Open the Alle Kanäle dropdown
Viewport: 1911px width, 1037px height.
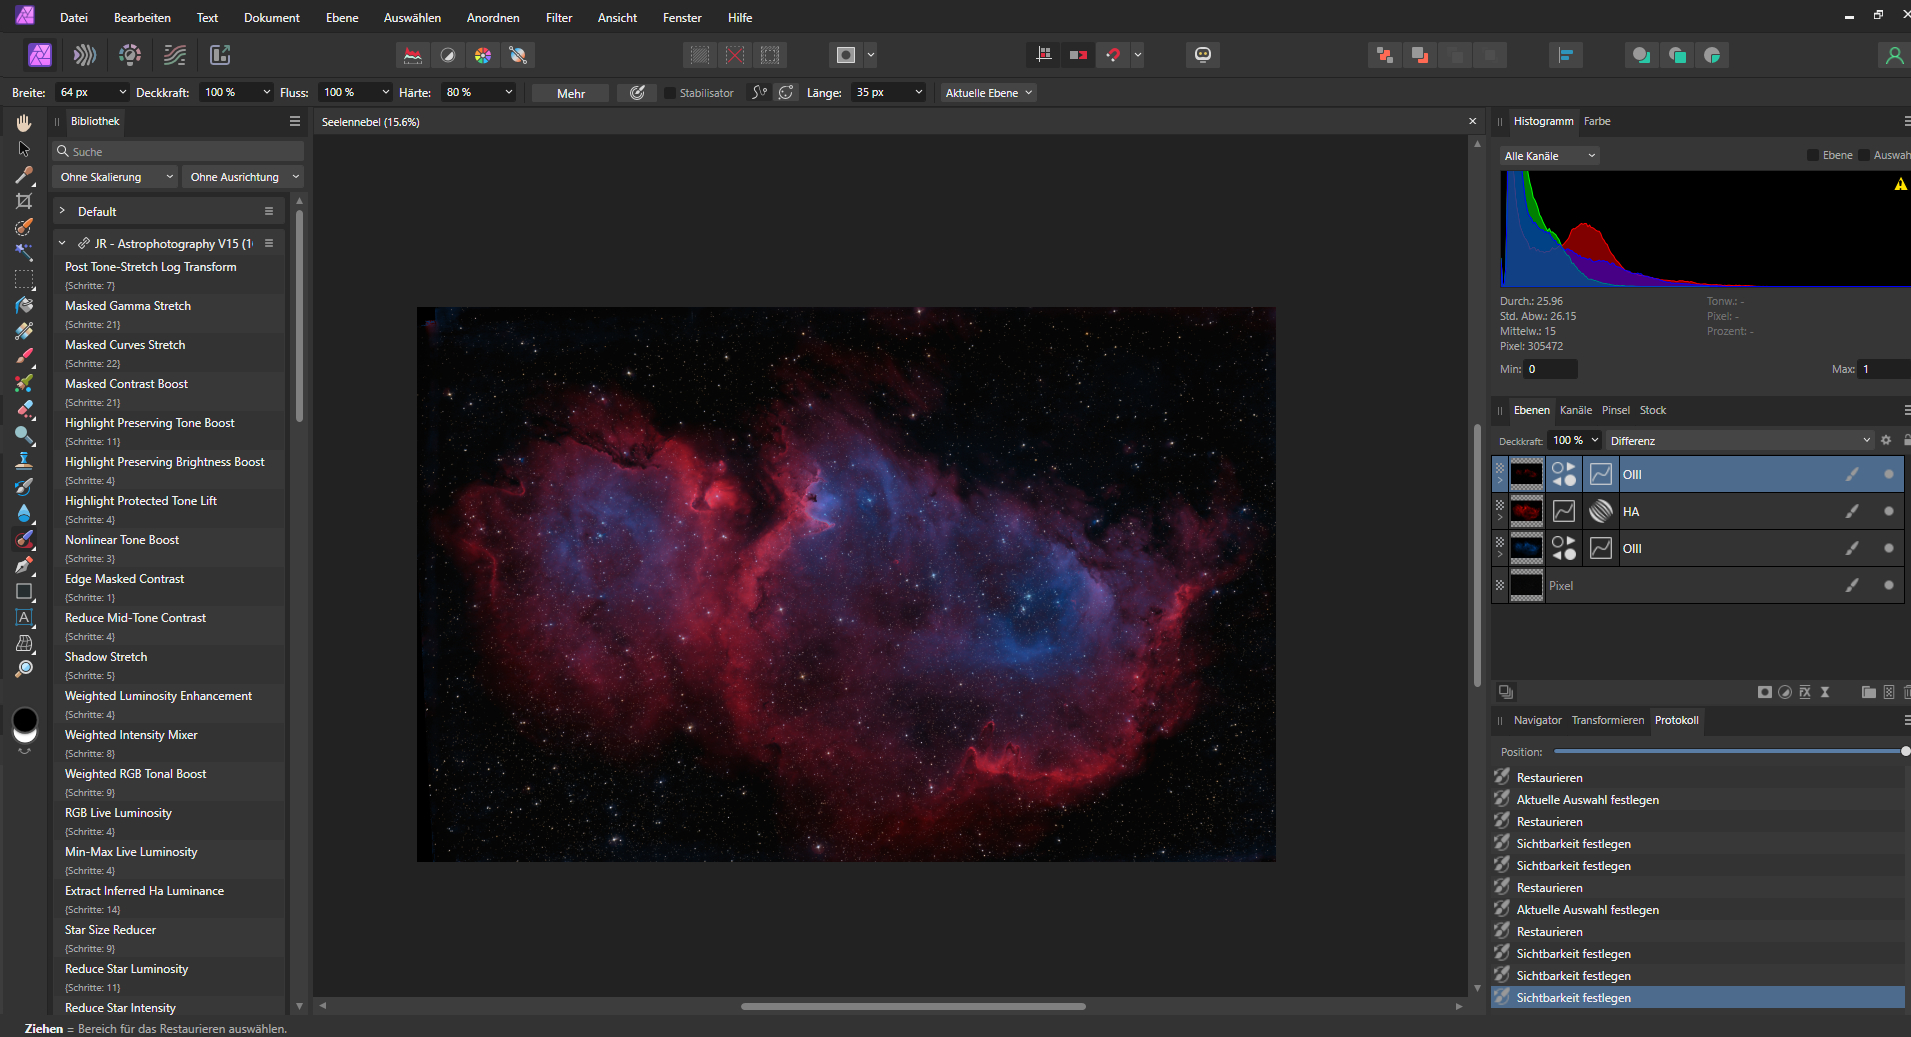pyautogui.click(x=1549, y=155)
